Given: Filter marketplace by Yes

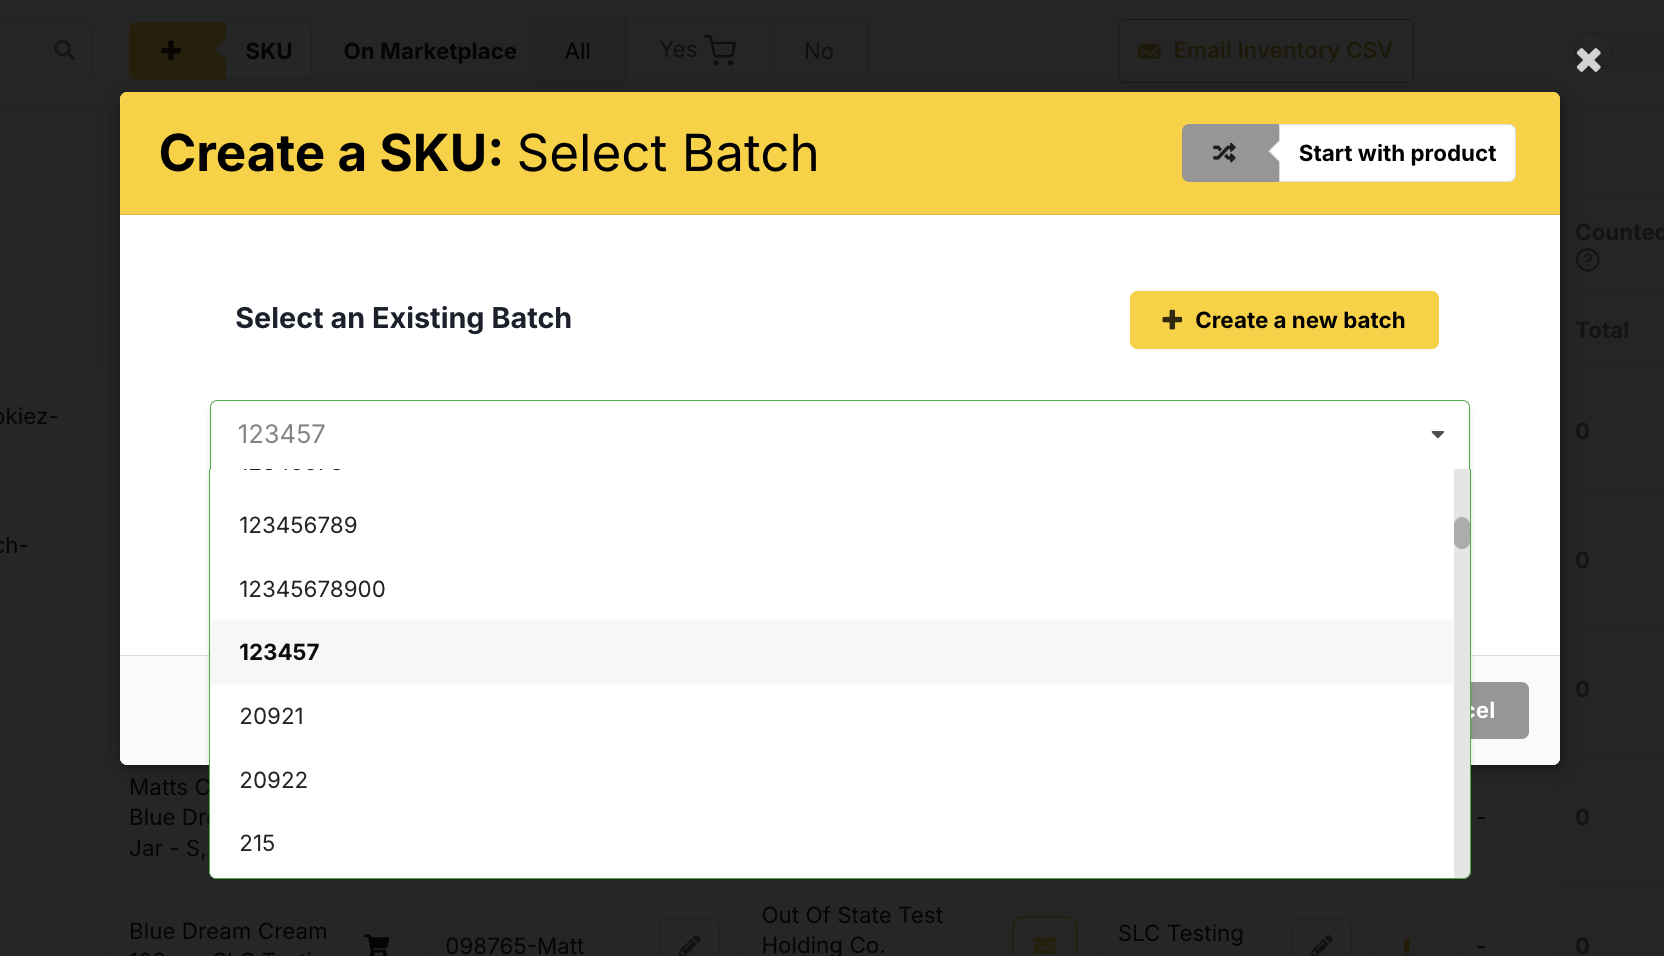Looking at the screenshot, I should 697,50.
